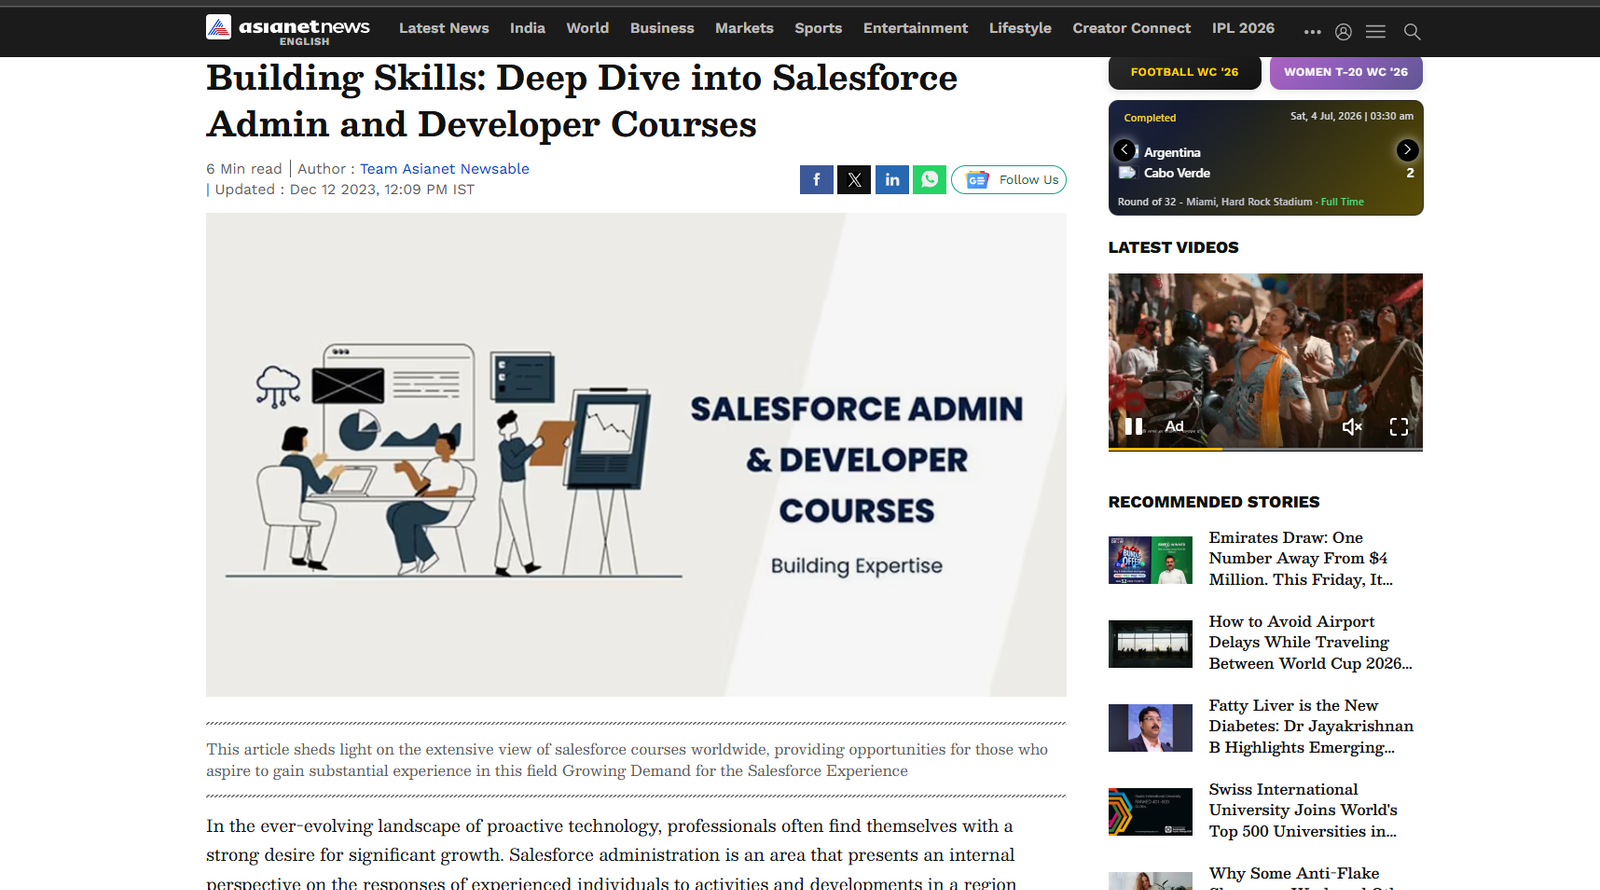Share article on Facebook
The image size is (1600, 890).
(x=816, y=180)
